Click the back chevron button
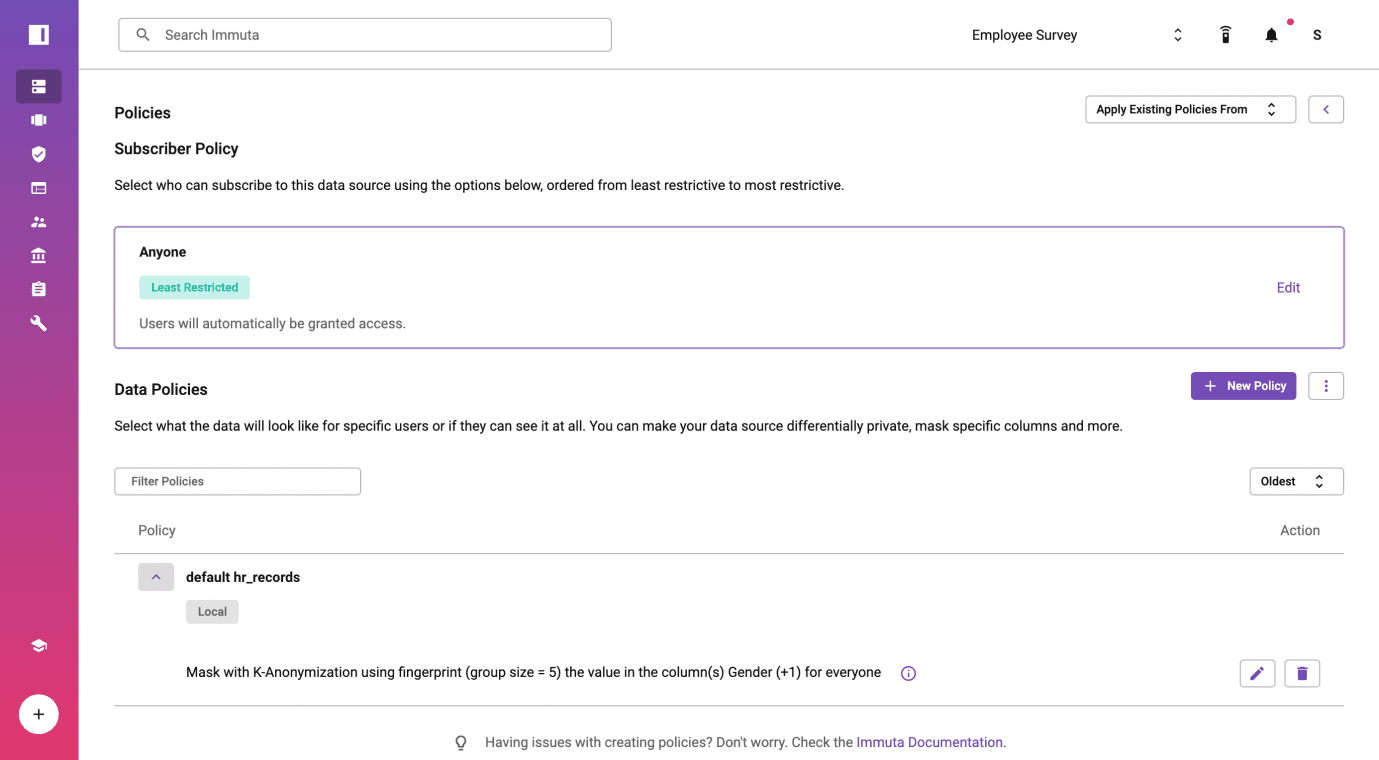This screenshot has height=760, width=1379. pyautogui.click(x=1326, y=109)
